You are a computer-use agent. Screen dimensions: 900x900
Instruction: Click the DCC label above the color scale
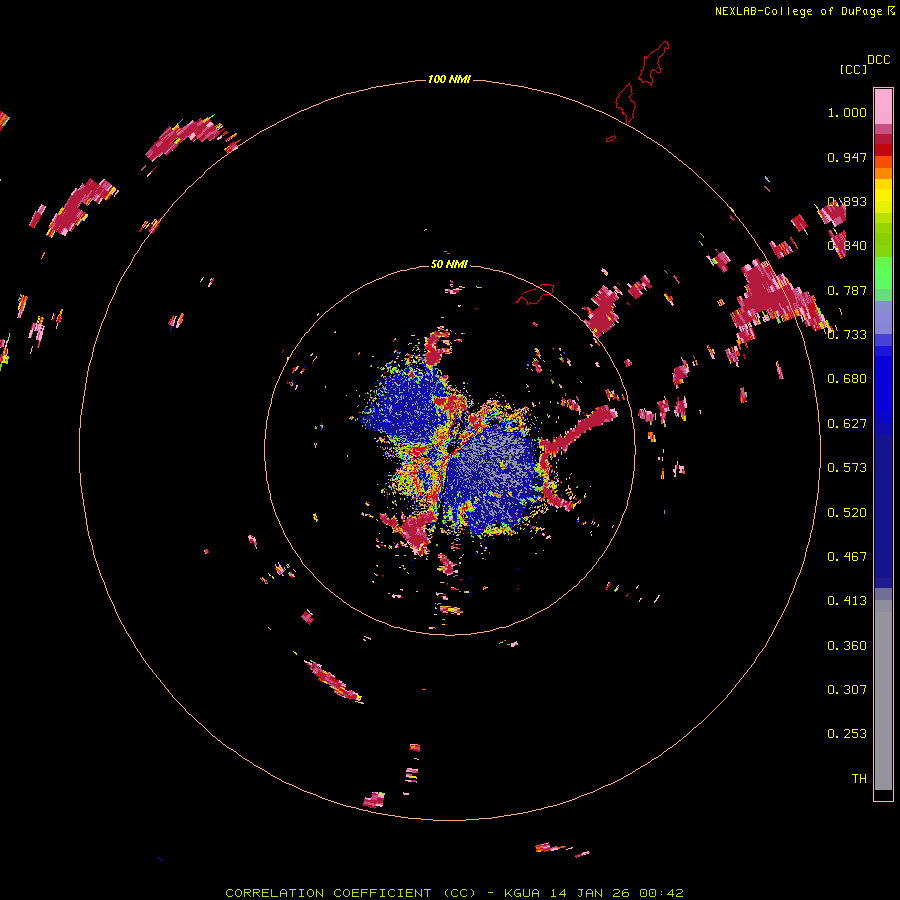click(x=879, y=60)
